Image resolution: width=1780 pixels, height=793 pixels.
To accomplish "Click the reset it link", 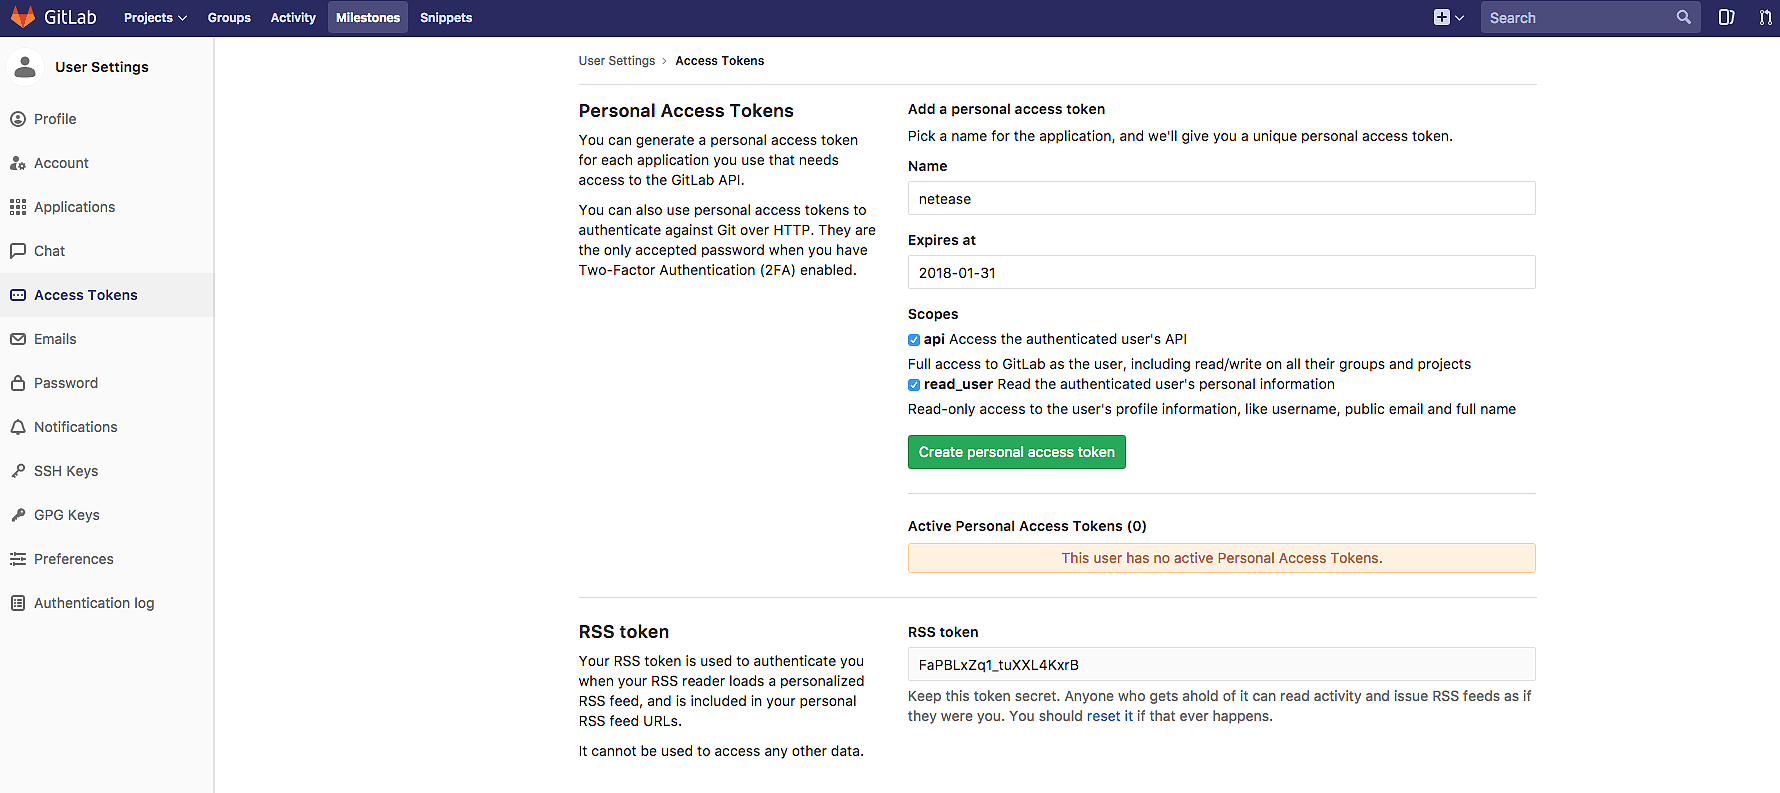I will click(x=1109, y=716).
